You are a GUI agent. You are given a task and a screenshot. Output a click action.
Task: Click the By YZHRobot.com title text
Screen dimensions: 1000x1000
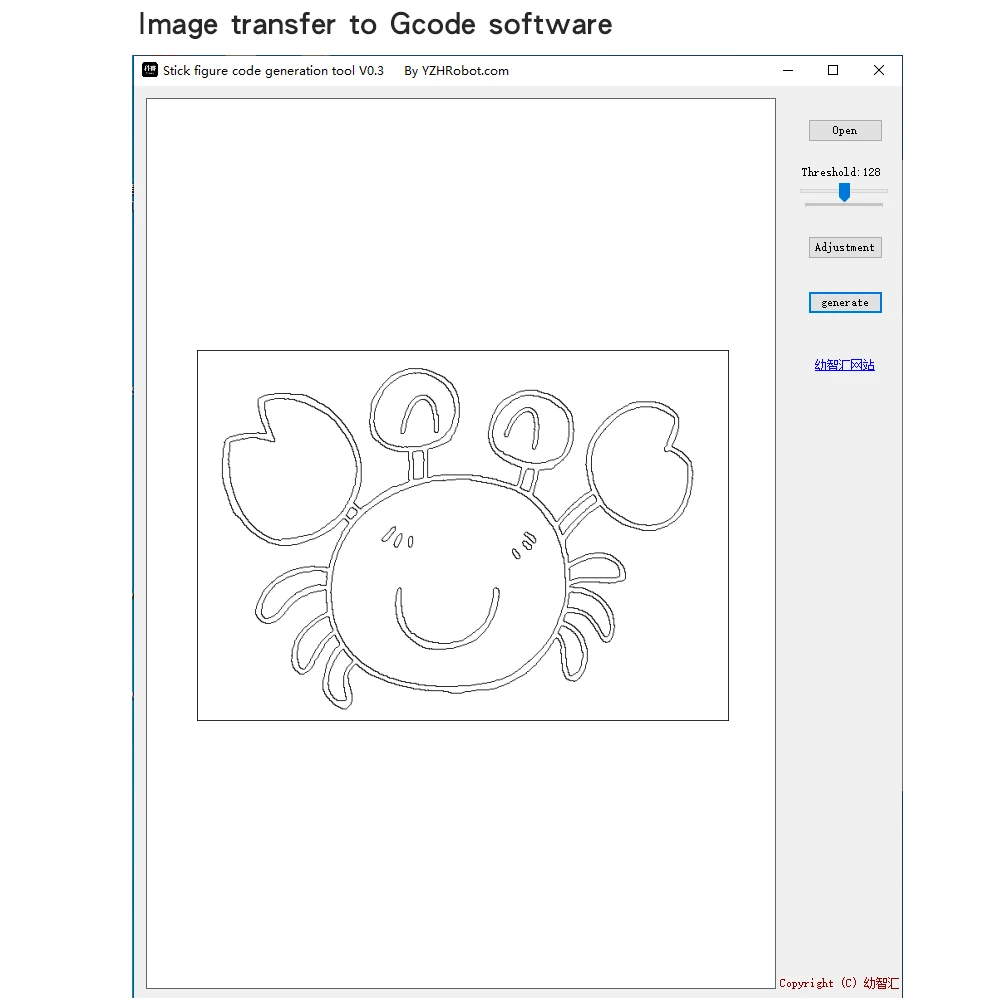coord(456,70)
